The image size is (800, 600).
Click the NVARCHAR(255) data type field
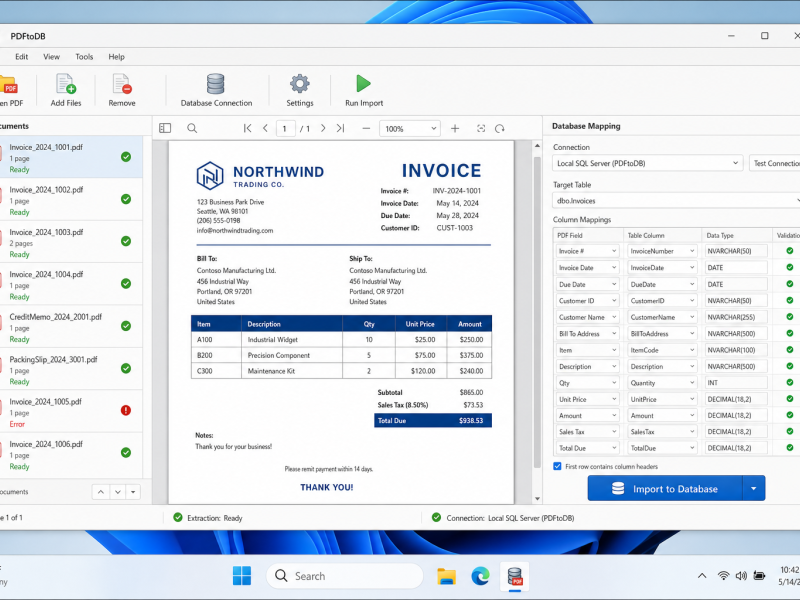pos(736,317)
